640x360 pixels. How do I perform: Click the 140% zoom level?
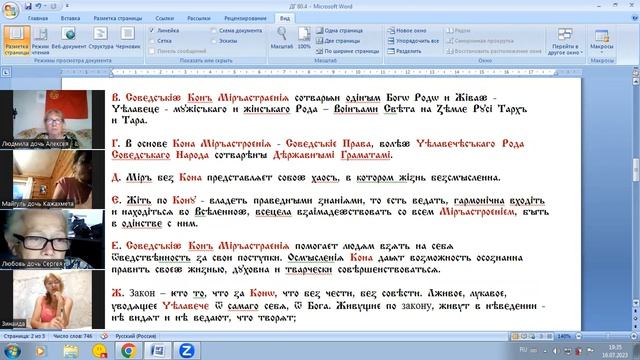click(564, 336)
